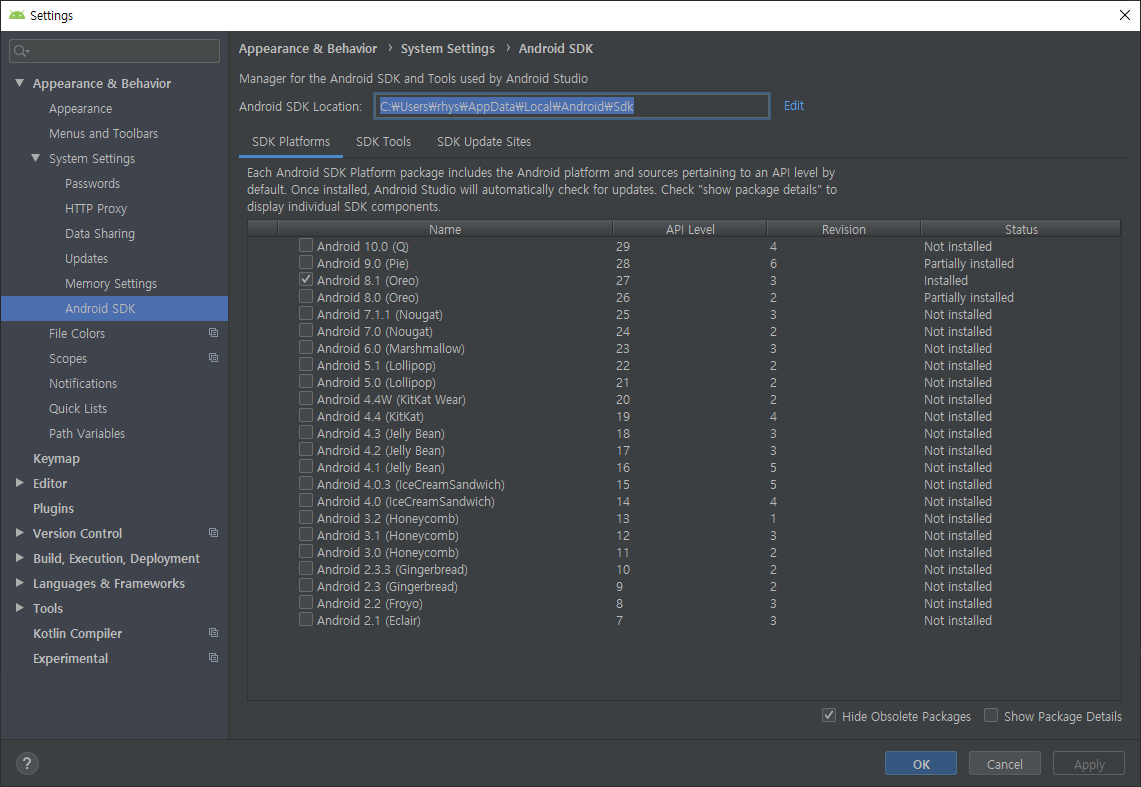This screenshot has width=1141, height=787.
Task: Open Updates settings
Action: 87,258
